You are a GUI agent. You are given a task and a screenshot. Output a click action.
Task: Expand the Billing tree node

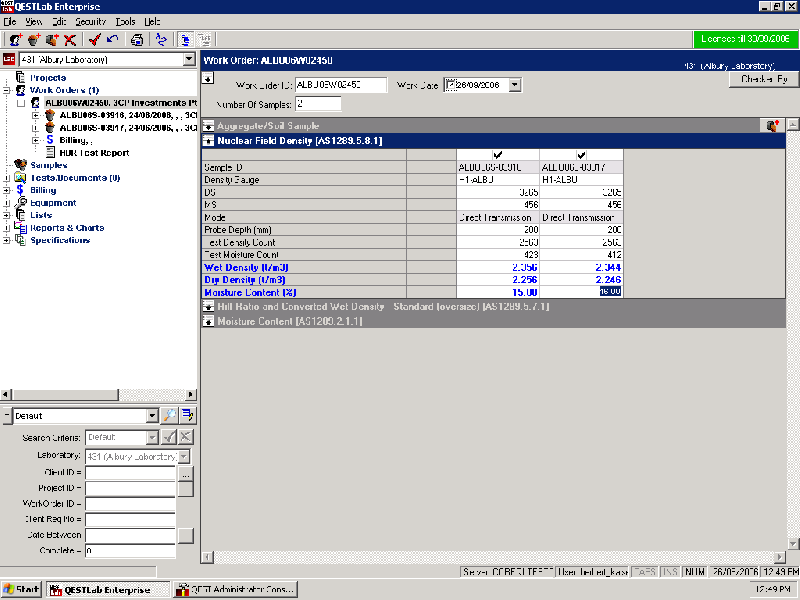[8, 190]
